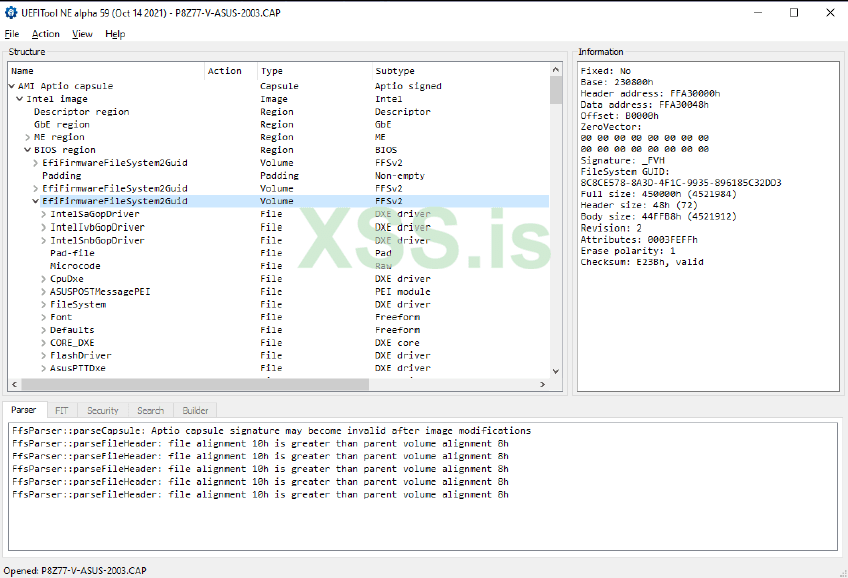
Task: Expand the Font file node
Action: click(44, 317)
